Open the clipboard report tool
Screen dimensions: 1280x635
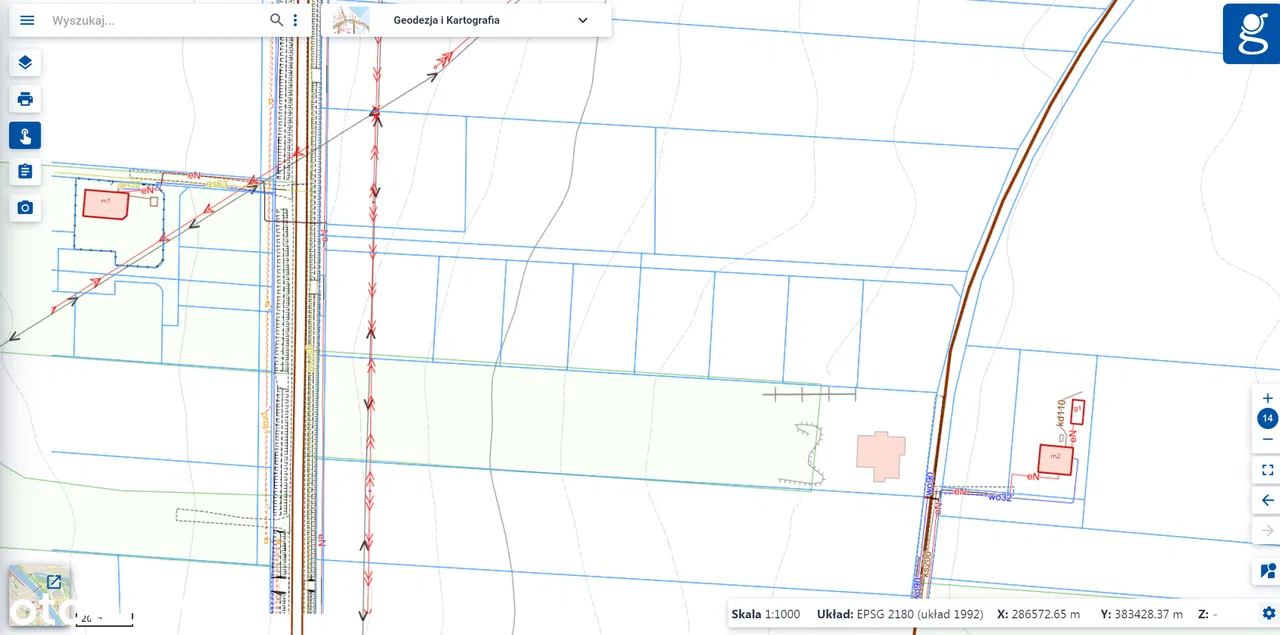pyautogui.click(x=25, y=172)
